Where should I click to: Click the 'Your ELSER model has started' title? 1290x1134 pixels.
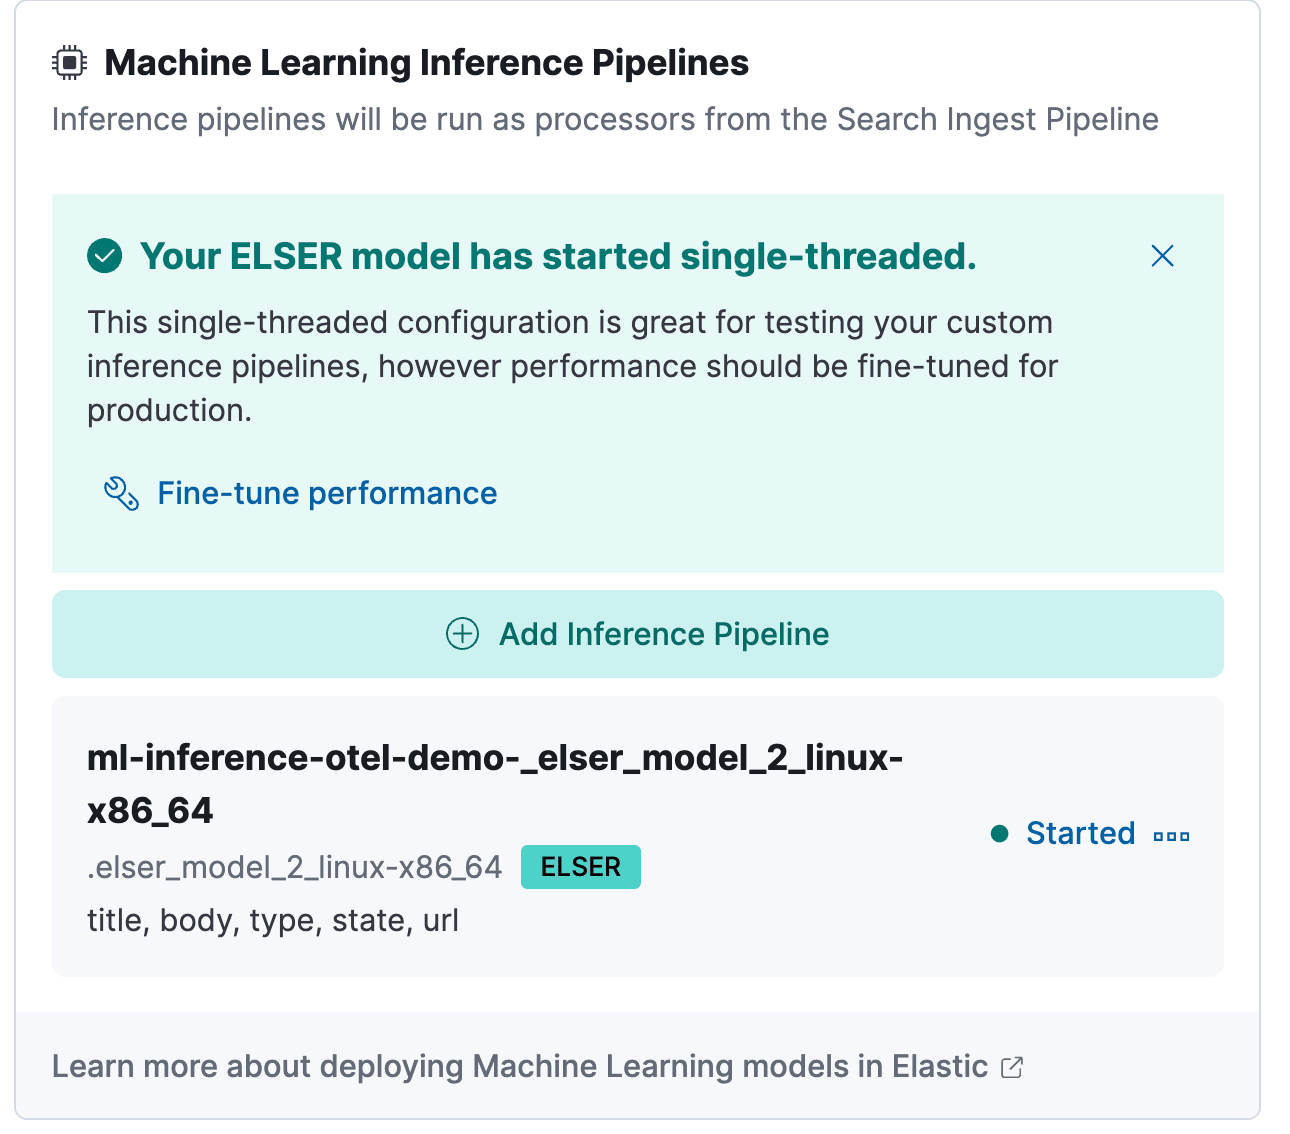[558, 257]
